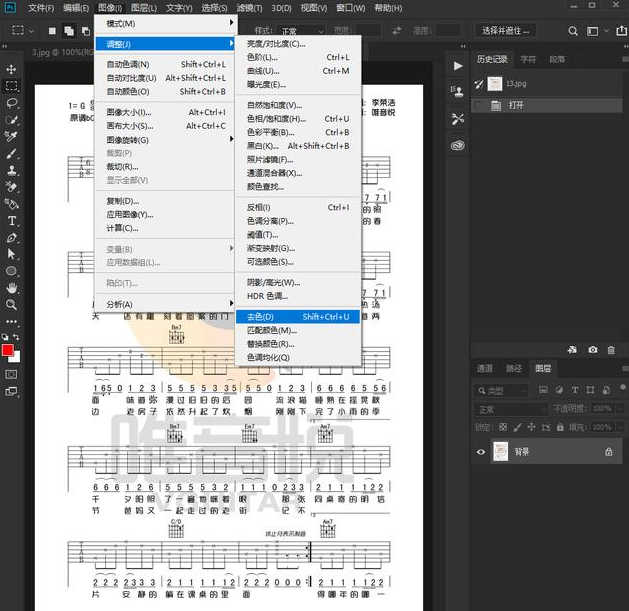Enable the pixel layer filter icon
Image resolution: width=629 pixels, height=611 pixels.
544,390
